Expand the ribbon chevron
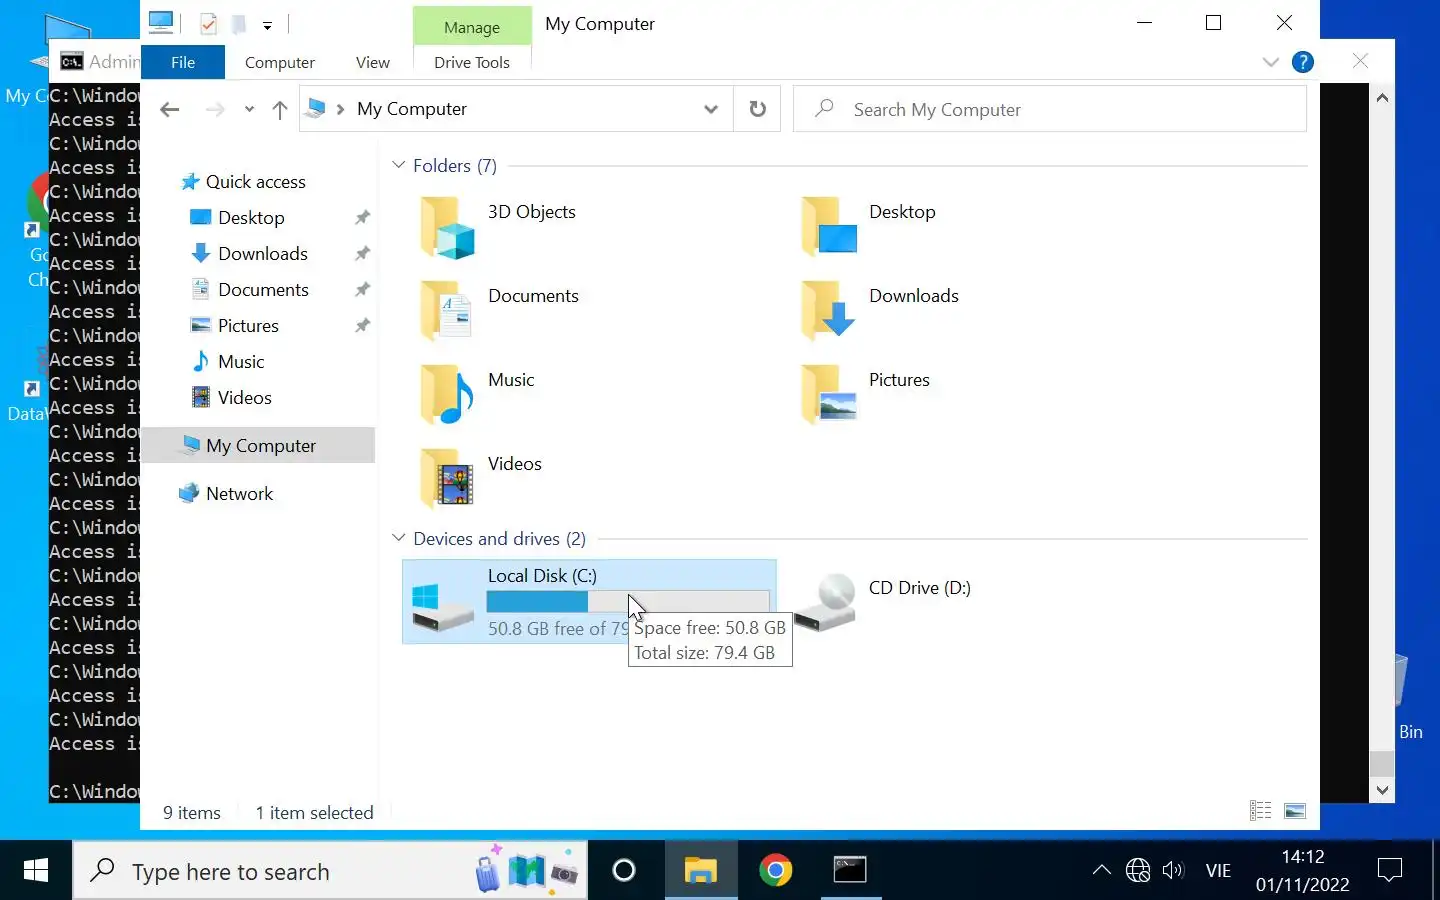Image resolution: width=1440 pixels, height=900 pixels. [1271, 62]
